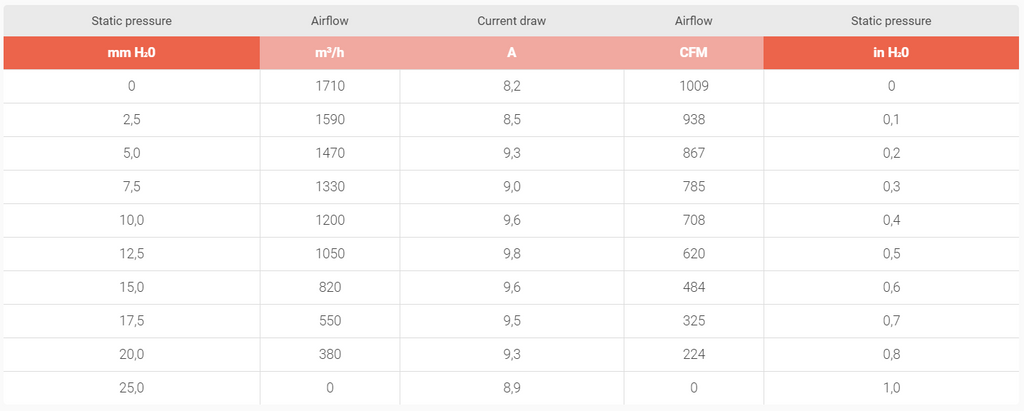This screenshot has width=1024, height=411.
Task: Click the Current draw label
Action: point(511,21)
